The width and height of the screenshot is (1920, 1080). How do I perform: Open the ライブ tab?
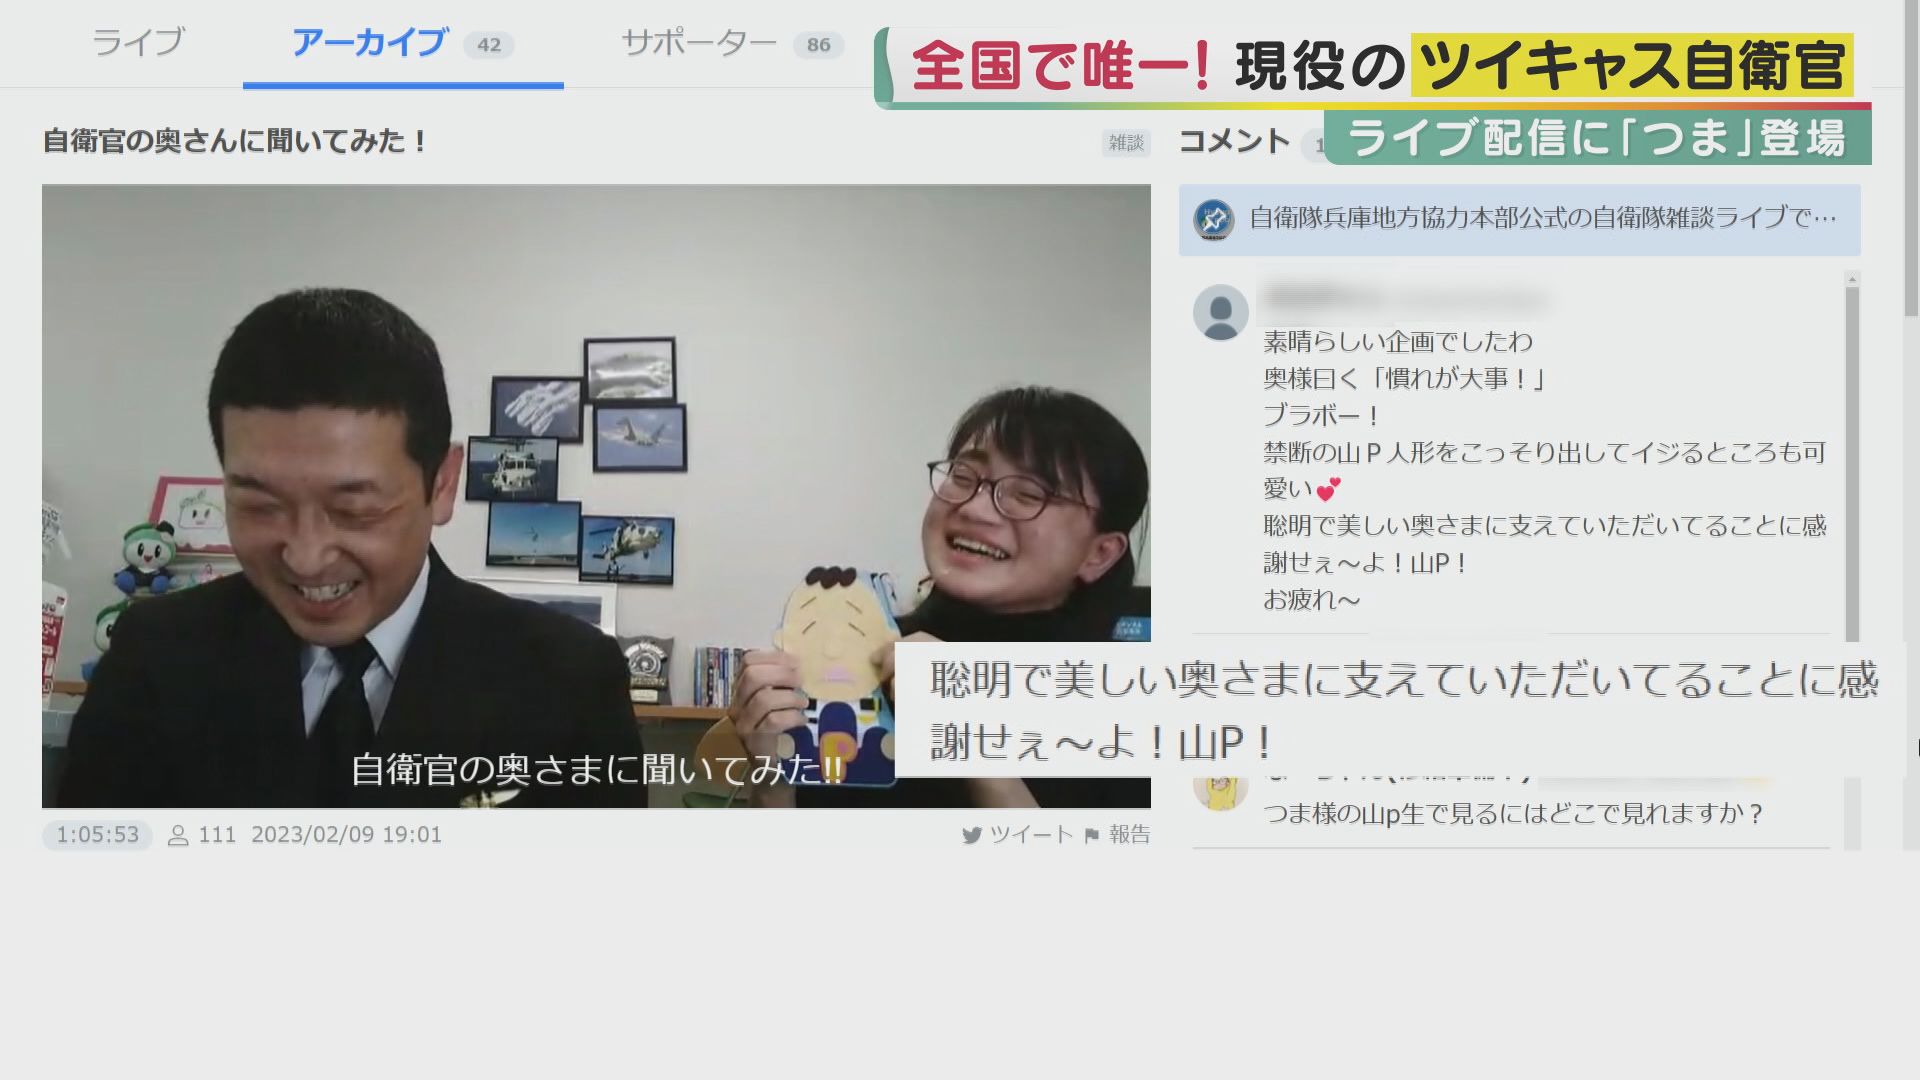(x=138, y=43)
